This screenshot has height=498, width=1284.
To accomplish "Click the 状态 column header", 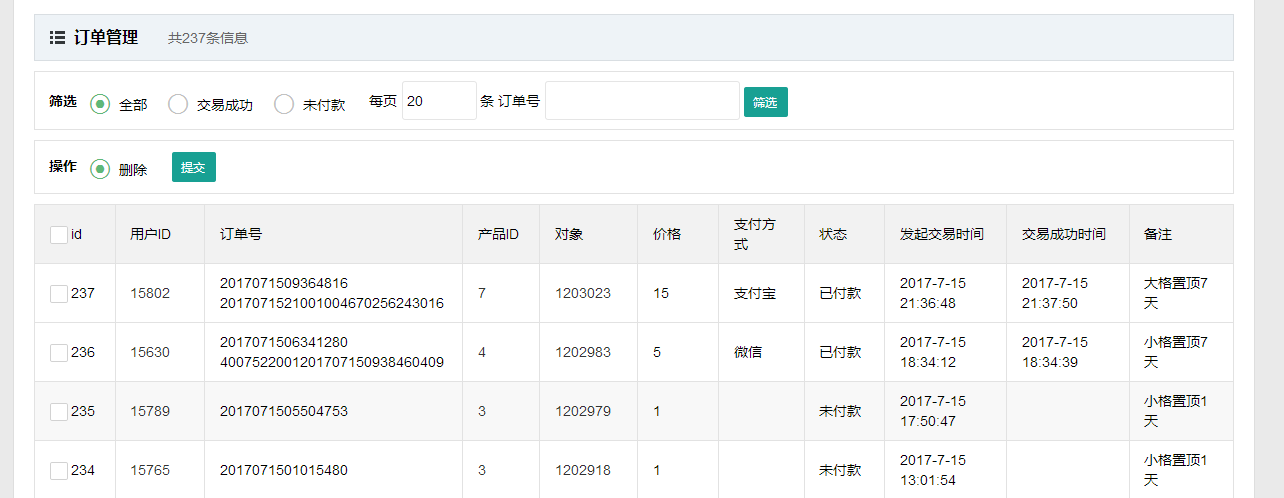I will click(833, 235).
